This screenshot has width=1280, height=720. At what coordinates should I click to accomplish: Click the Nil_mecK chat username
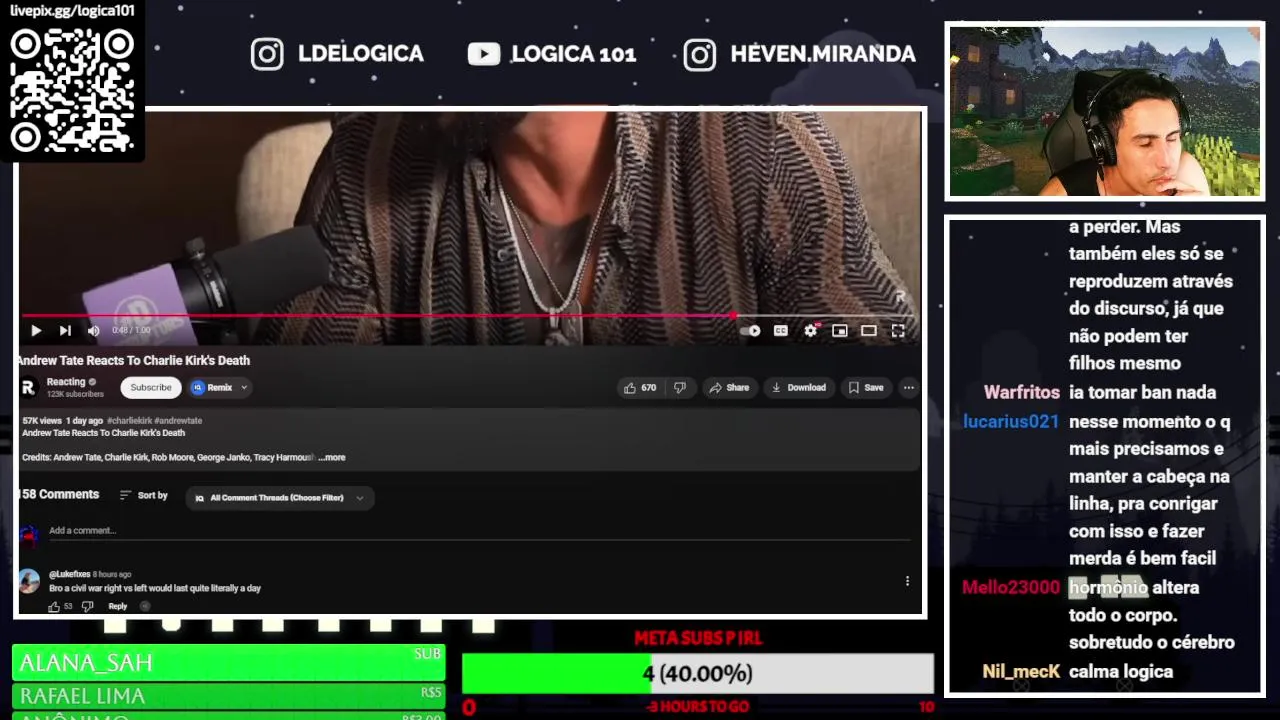point(1021,672)
